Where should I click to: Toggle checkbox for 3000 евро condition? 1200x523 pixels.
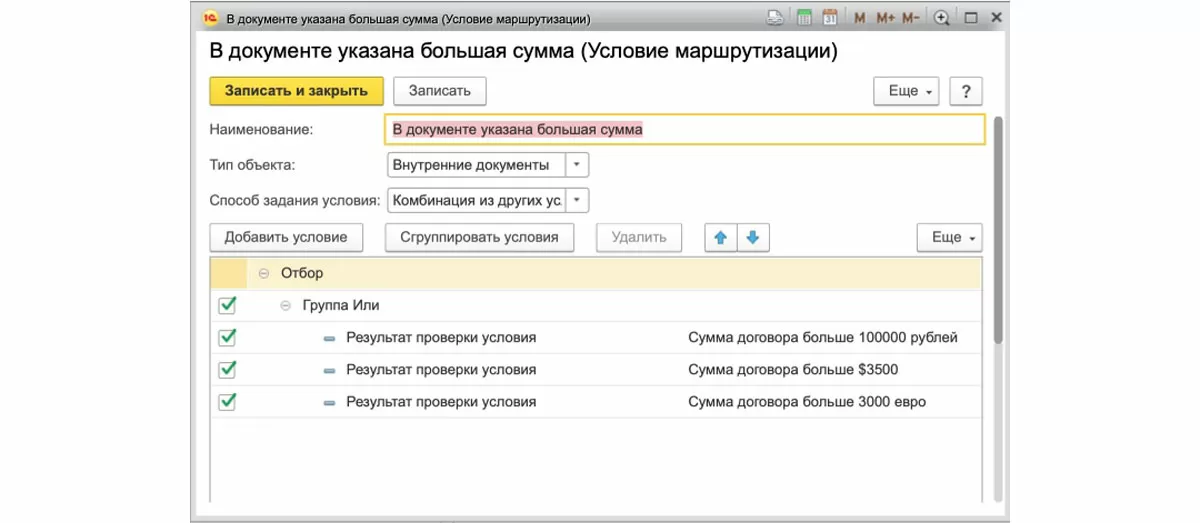pyautogui.click(x=227, y=402)
